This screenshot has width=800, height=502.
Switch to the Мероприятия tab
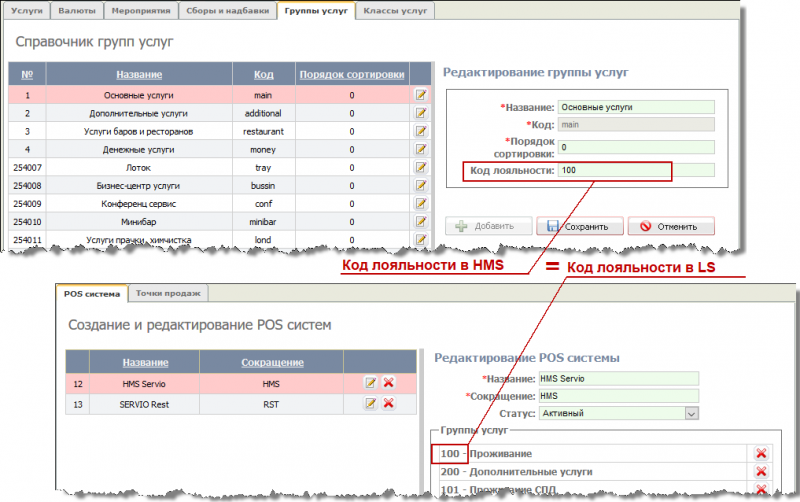[141, 11]
